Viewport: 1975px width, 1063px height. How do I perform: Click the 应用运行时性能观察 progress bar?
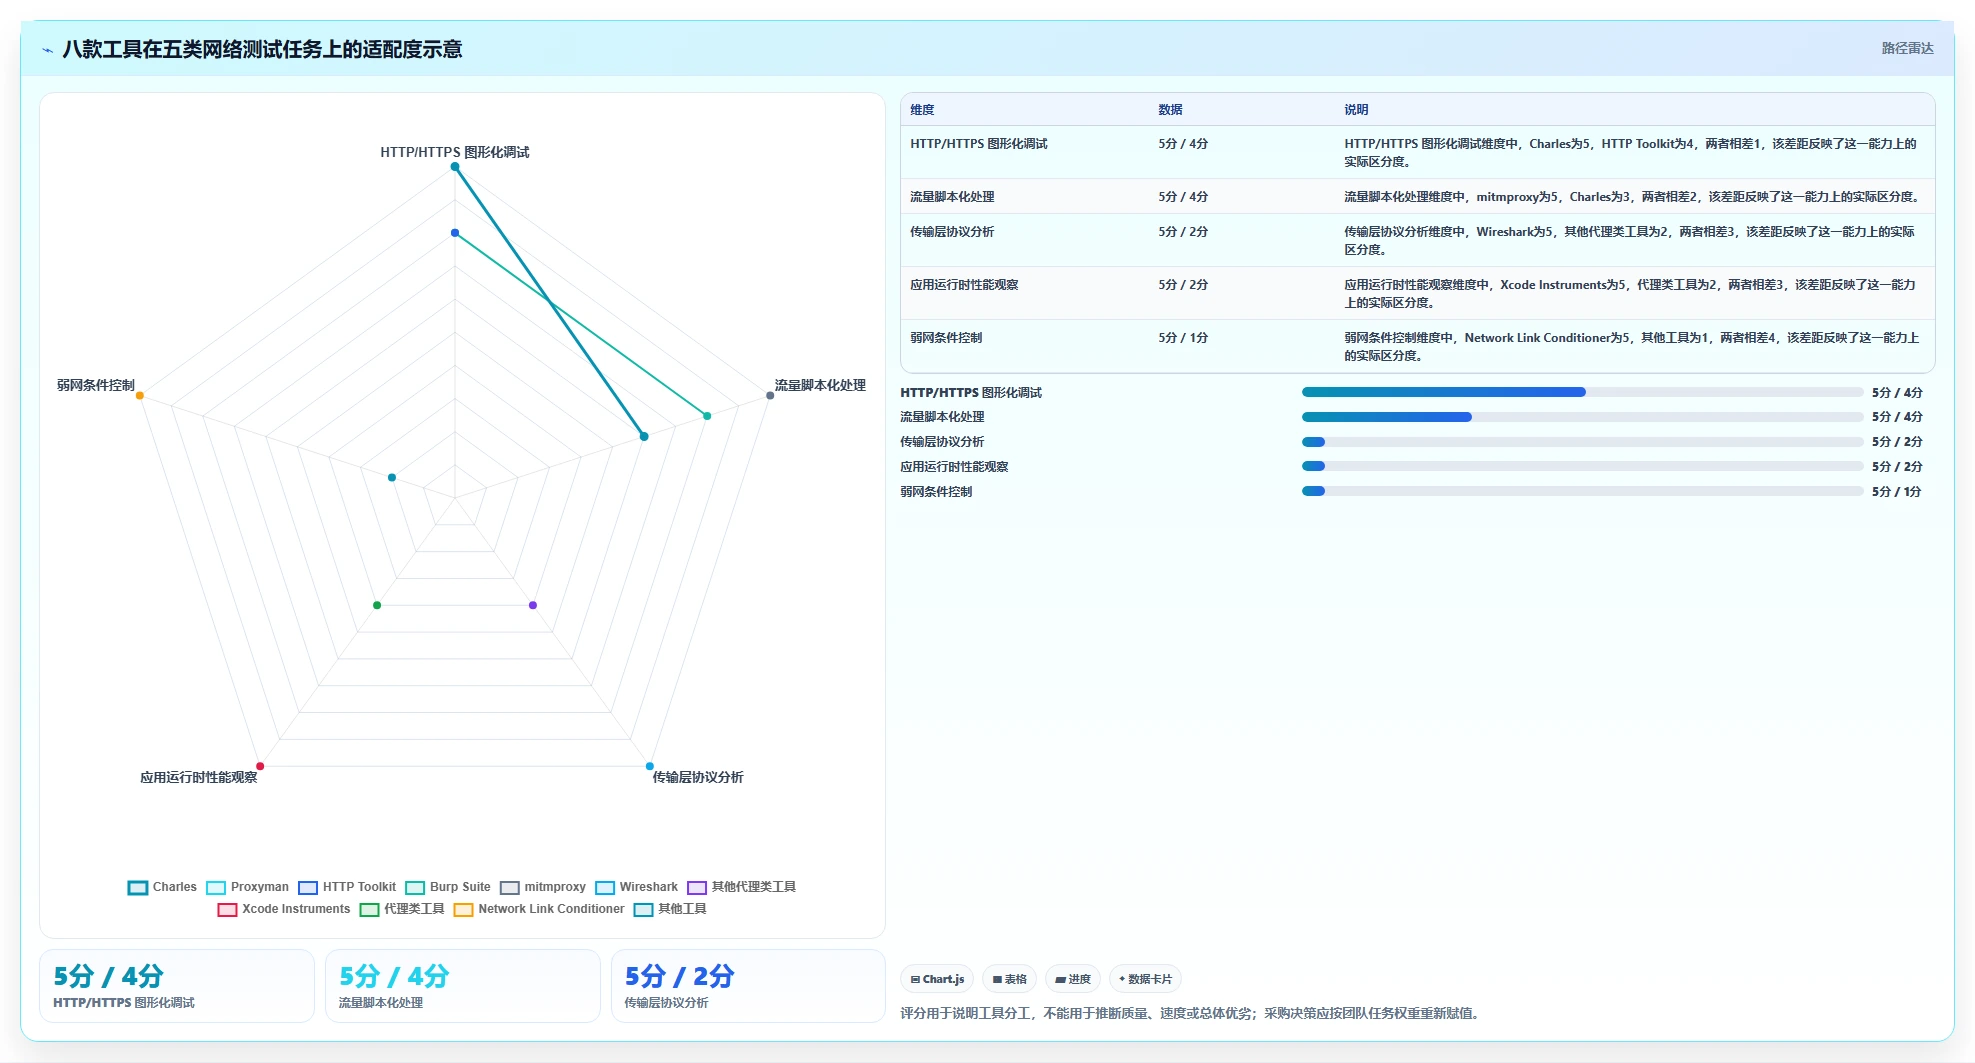[1582, 466]
